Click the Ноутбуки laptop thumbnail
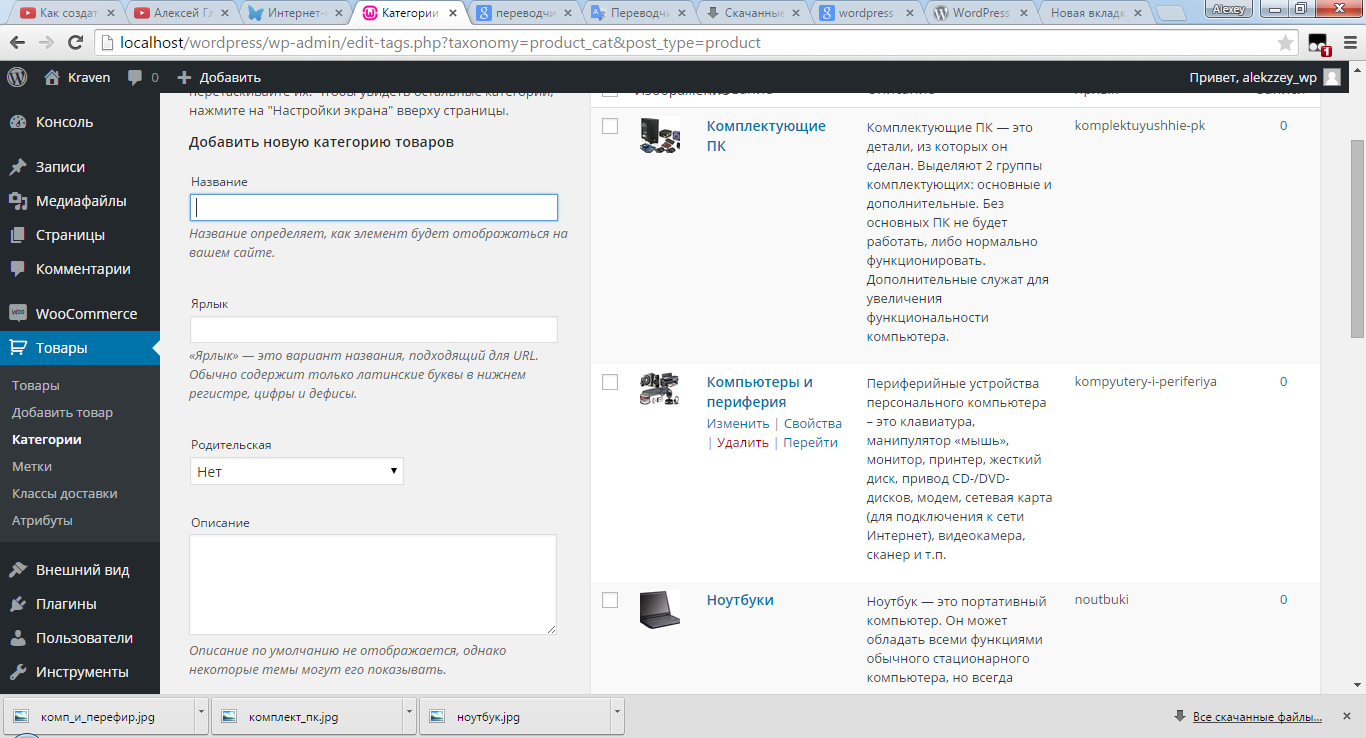Image resolution: width=1366 pixels, height=738 pixels. pyautogui.click(x=660, y=609)
